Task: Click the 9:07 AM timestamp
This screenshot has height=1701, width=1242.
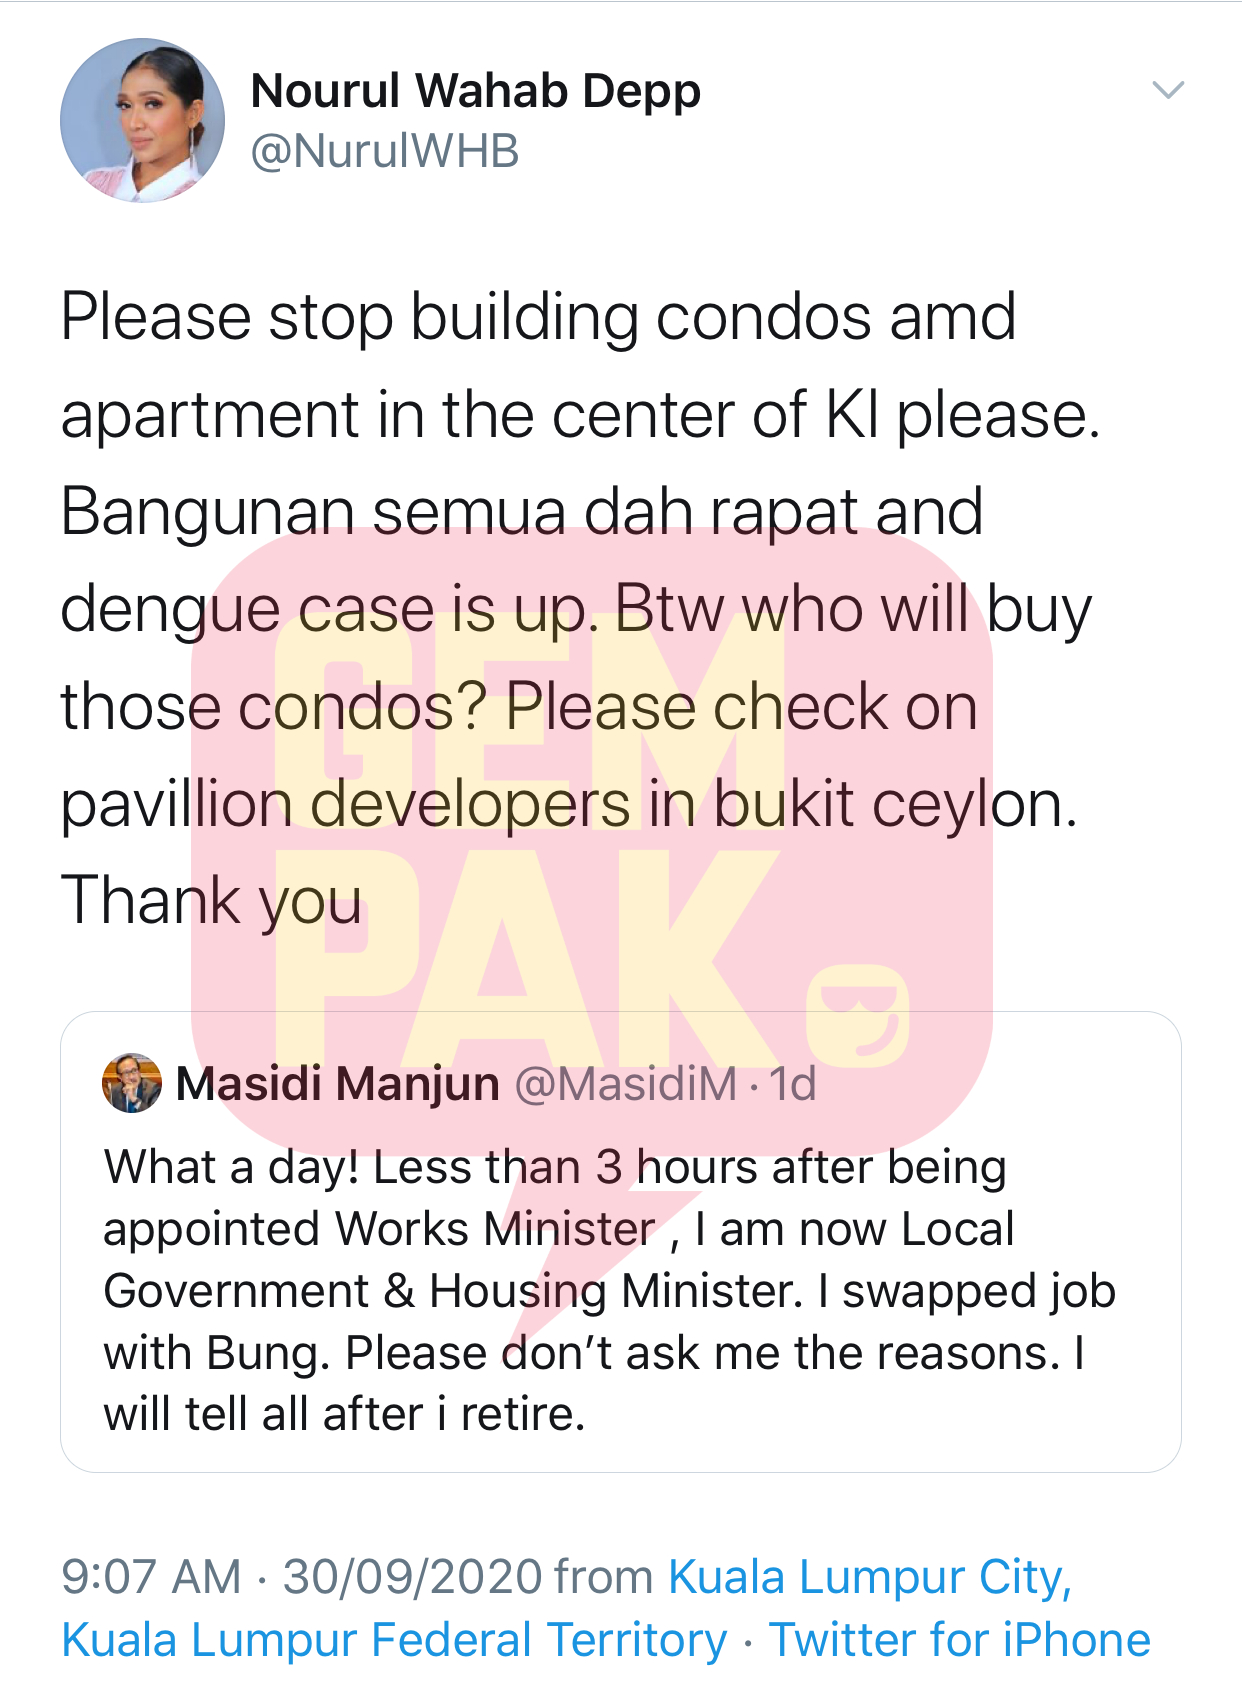Action: (152, 1577)
